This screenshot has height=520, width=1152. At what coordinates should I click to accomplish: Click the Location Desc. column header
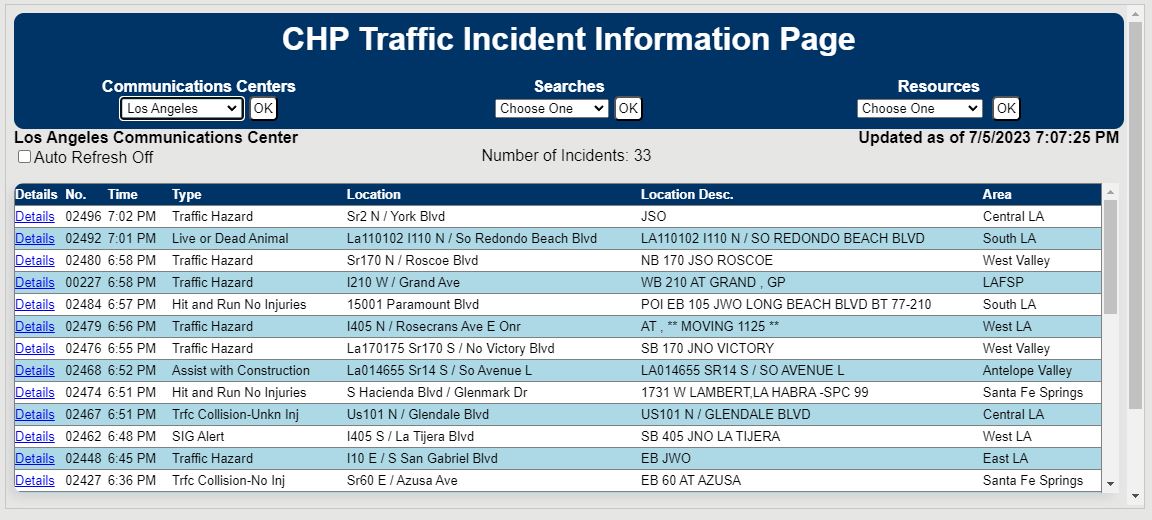pos(687,195)
